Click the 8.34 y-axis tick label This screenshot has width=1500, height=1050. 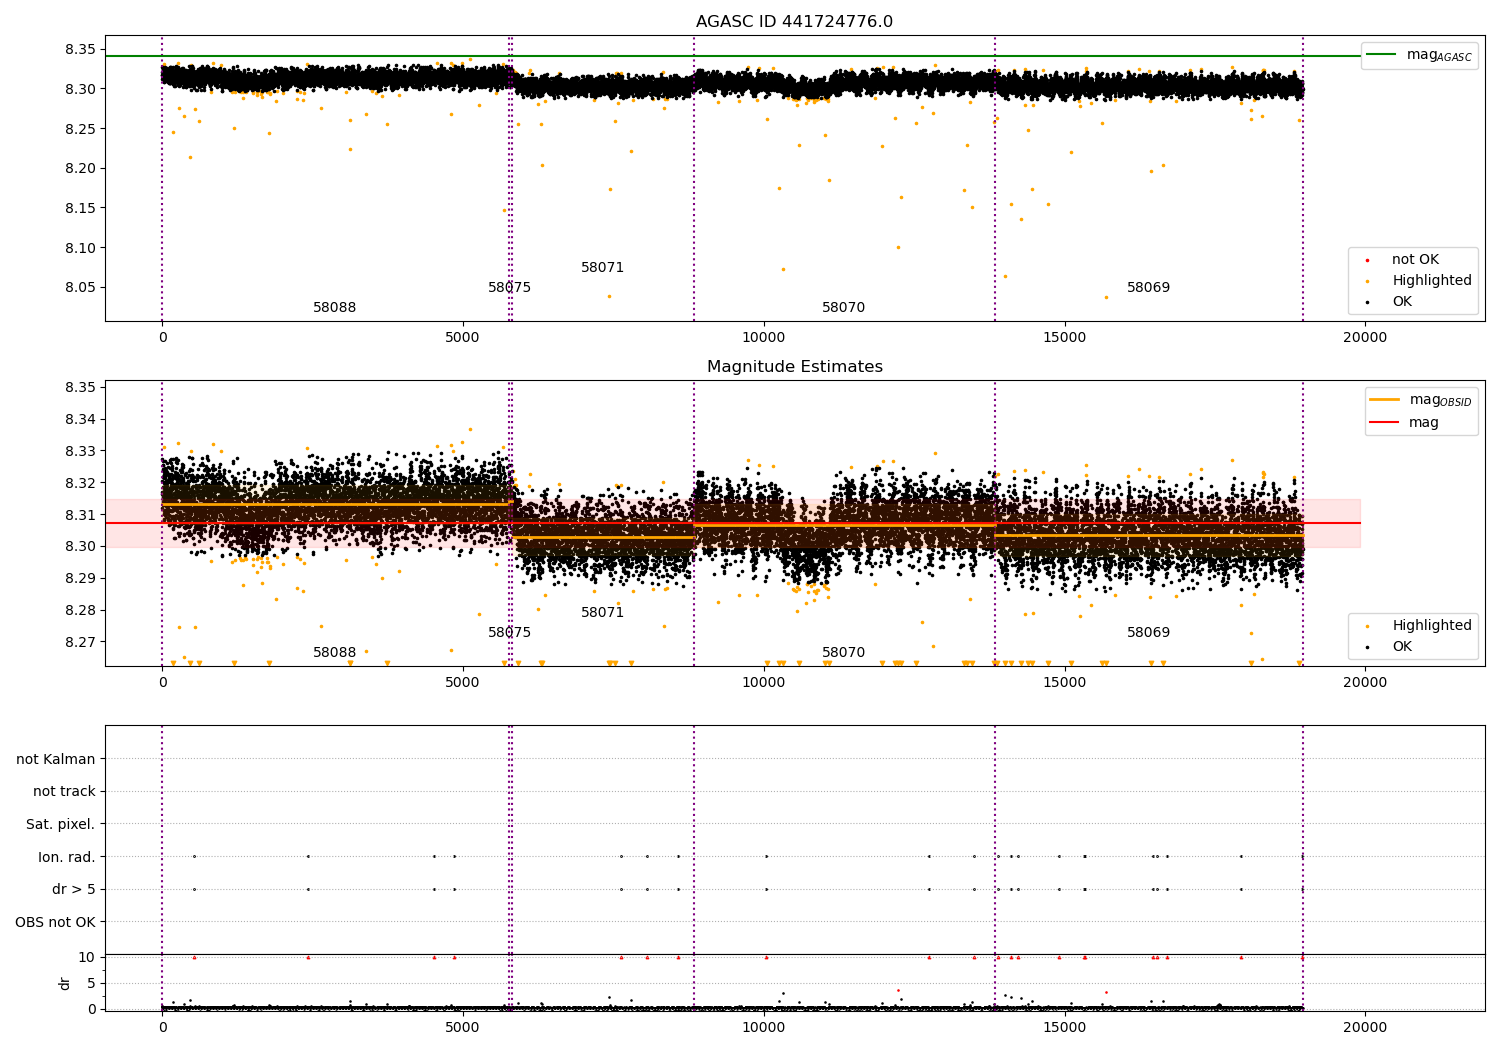point(80,420)
